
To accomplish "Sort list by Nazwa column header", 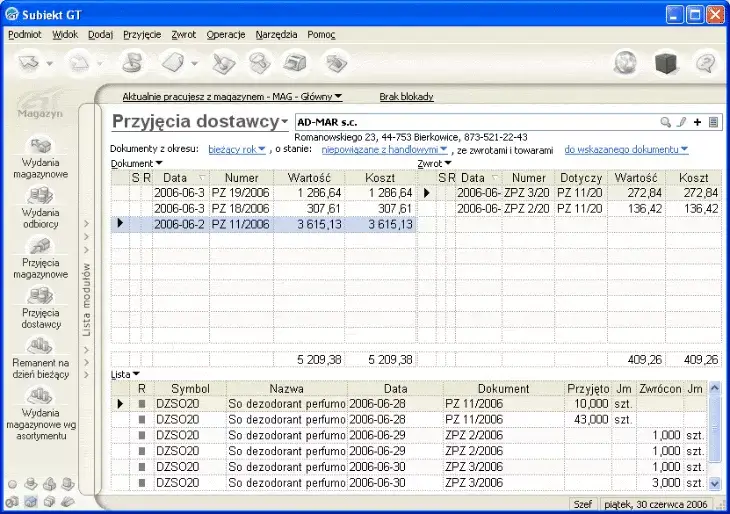I will (x=287, y=389).
